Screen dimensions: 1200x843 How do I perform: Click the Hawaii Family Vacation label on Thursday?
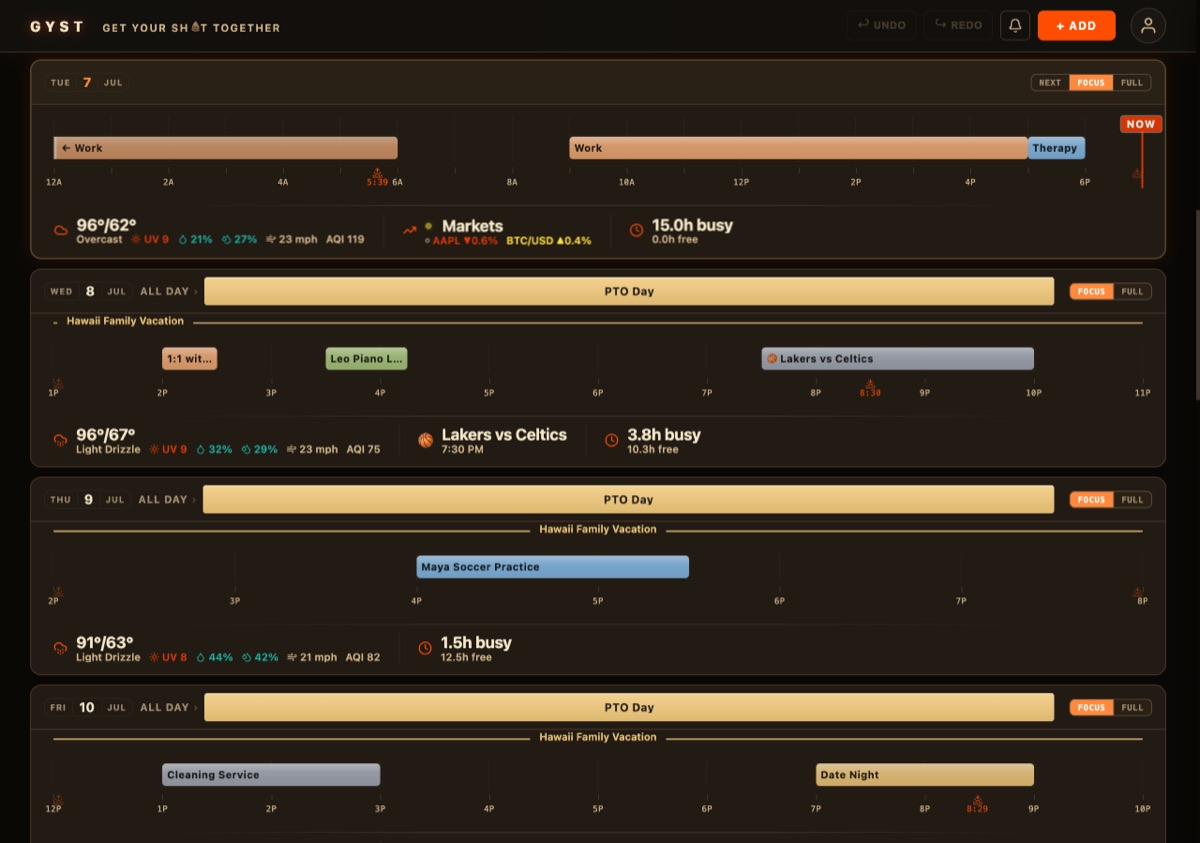pyautogui.click(x=598, y=529)
